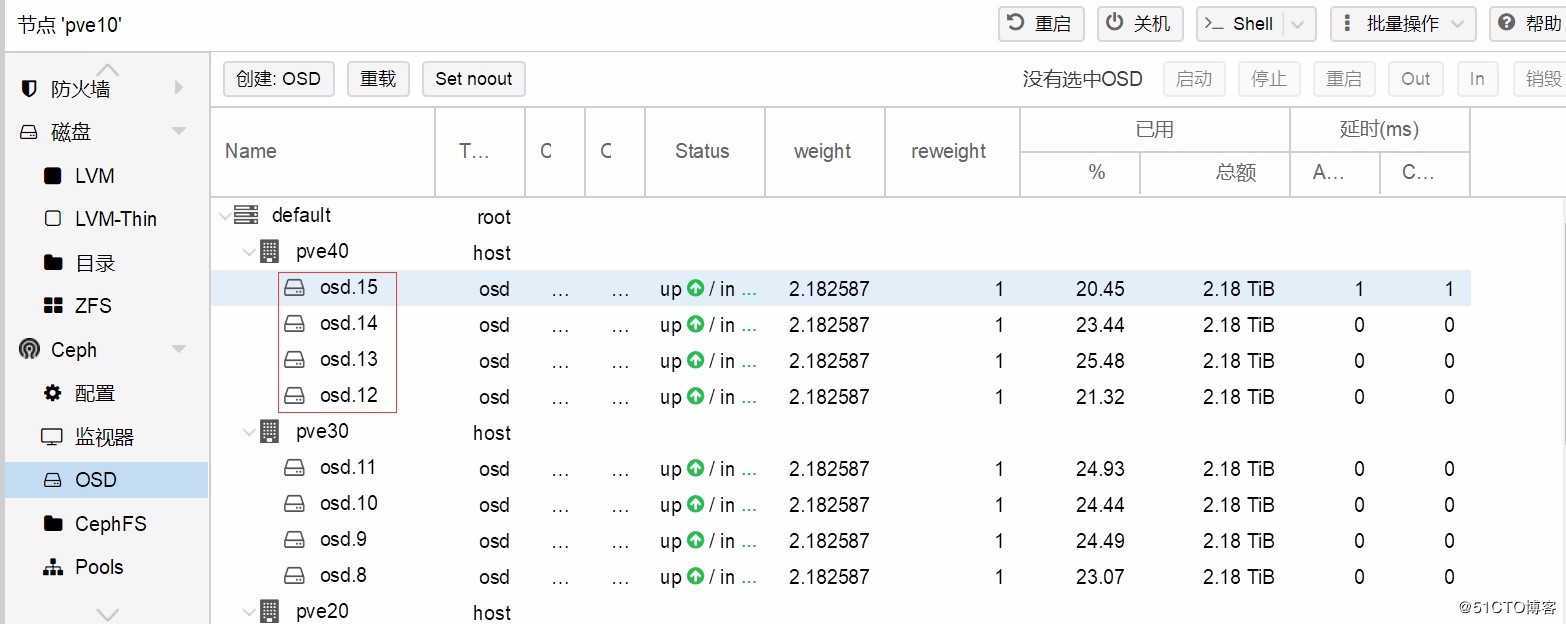
Task: Click the drive icon for osd.14
Action: (x=294, y=324)
